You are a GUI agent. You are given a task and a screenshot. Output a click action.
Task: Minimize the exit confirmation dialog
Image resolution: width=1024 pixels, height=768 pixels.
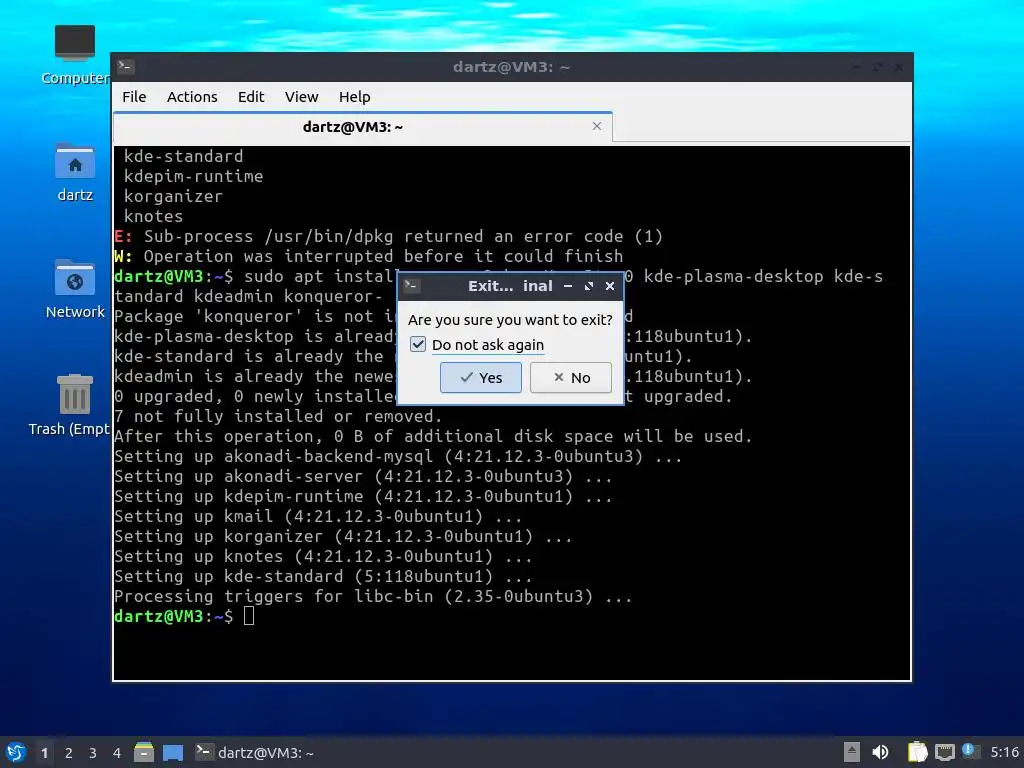pos(568,286)
